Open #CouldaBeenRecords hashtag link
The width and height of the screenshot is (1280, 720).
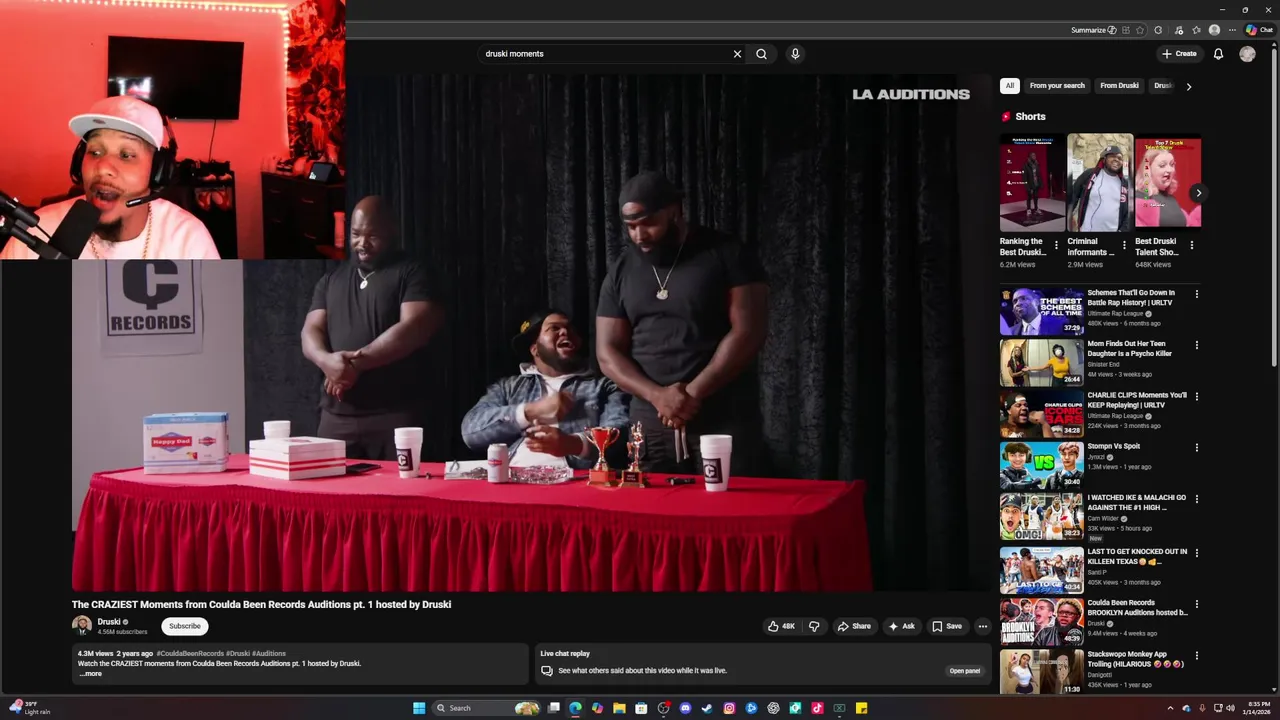click(x=190, y=654)
